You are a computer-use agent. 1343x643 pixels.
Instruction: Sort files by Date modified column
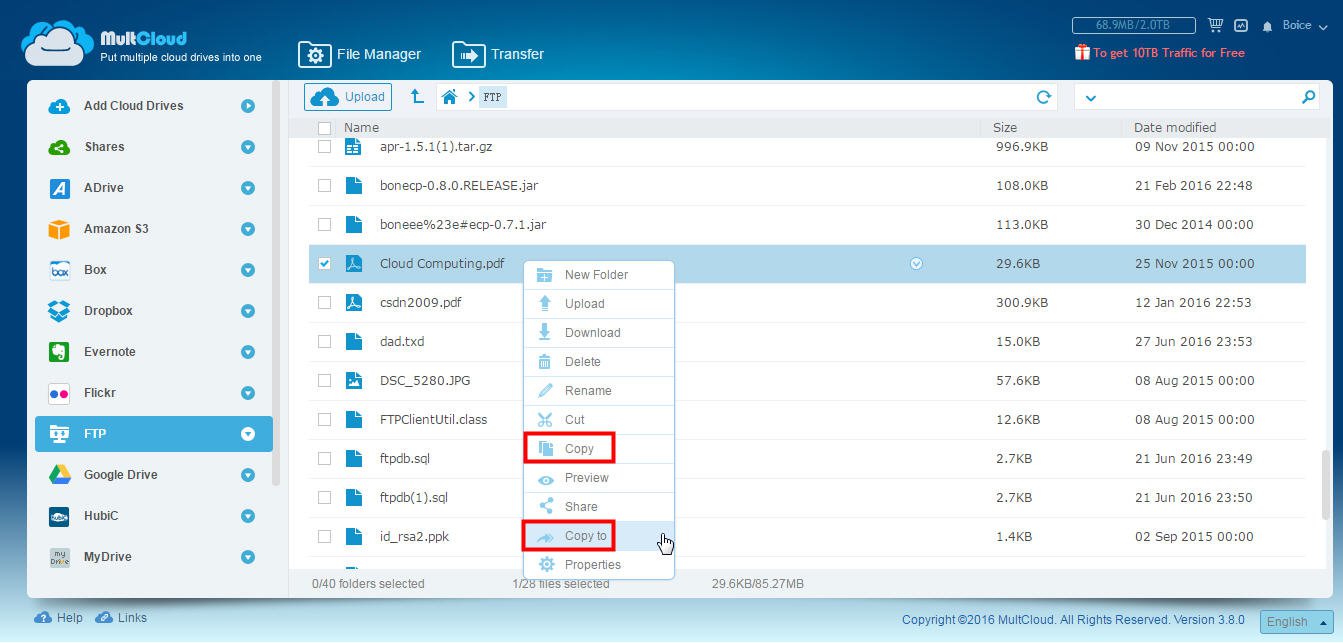tap(1175, 128)
